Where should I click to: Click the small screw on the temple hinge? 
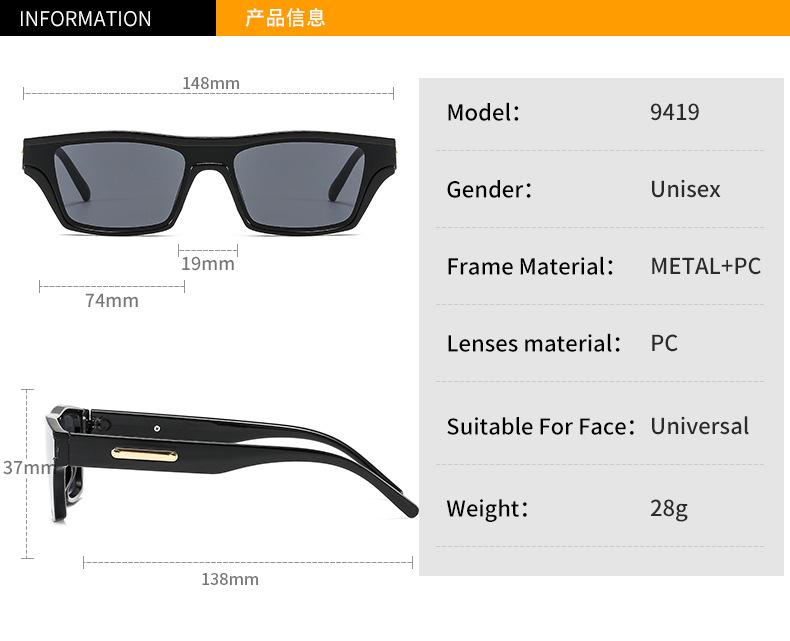157,428
